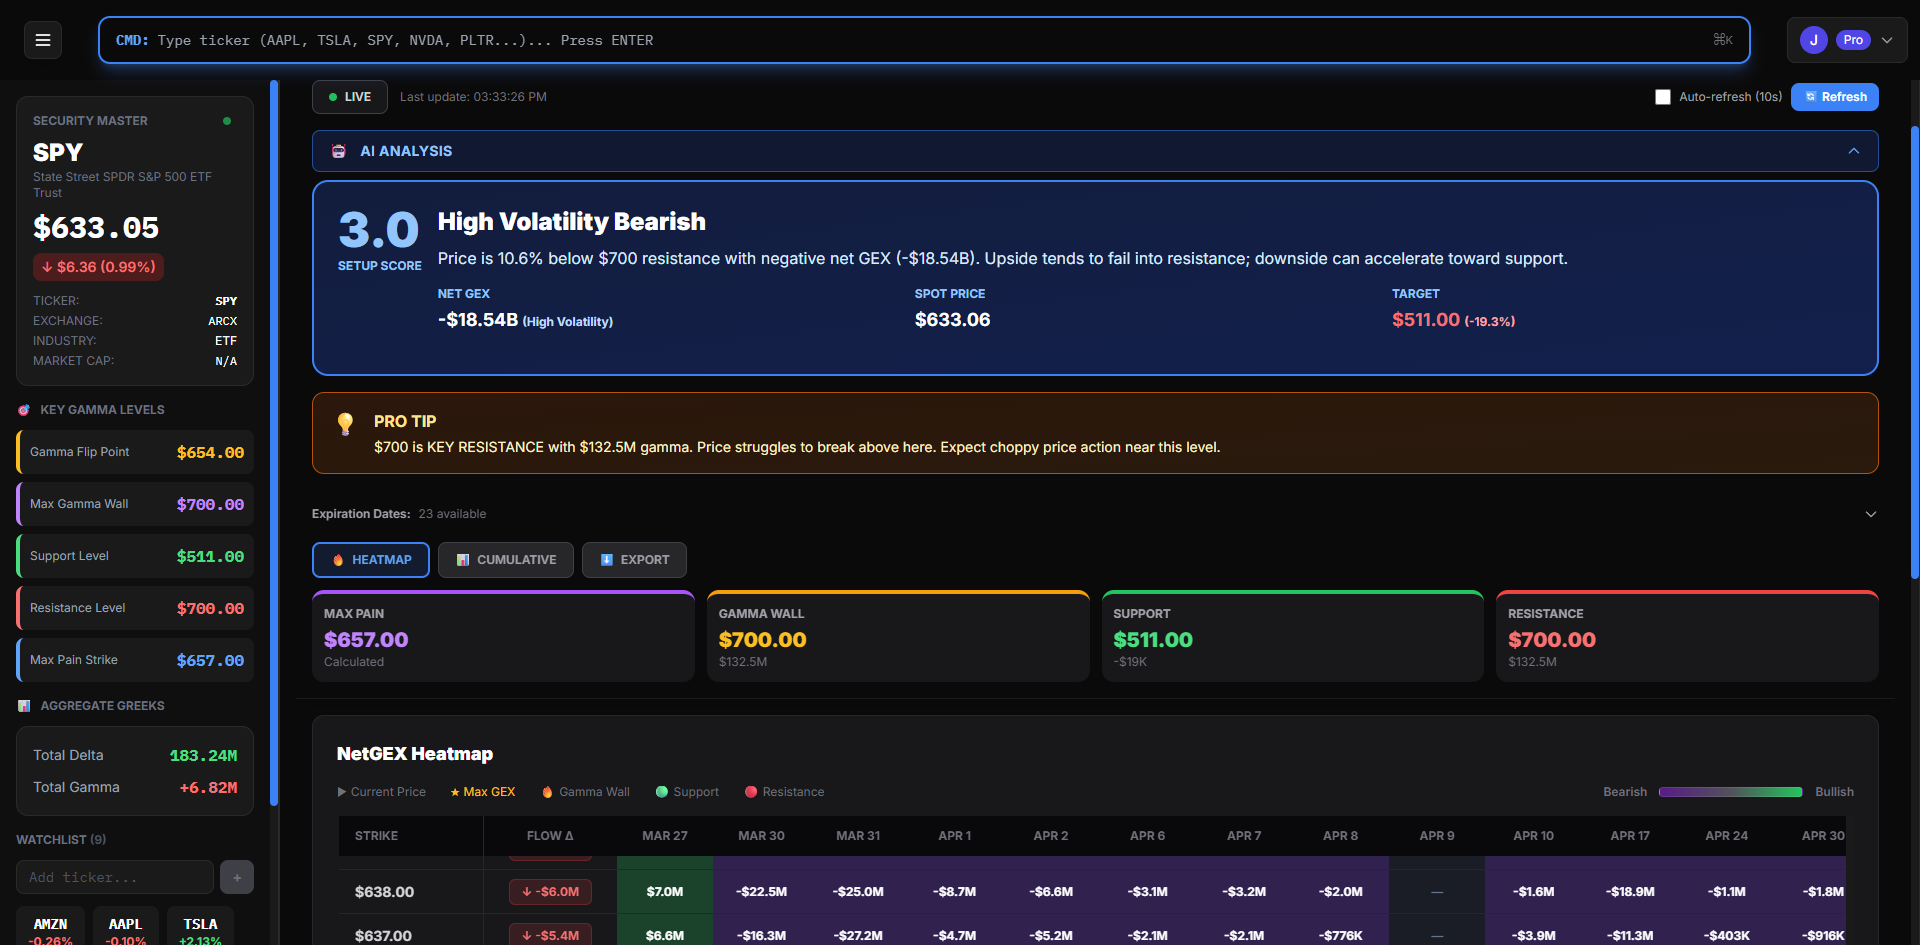Toggle the LIVE status indicator
Viewport: 1920px width, 945px height.
[x=349, y=97]
